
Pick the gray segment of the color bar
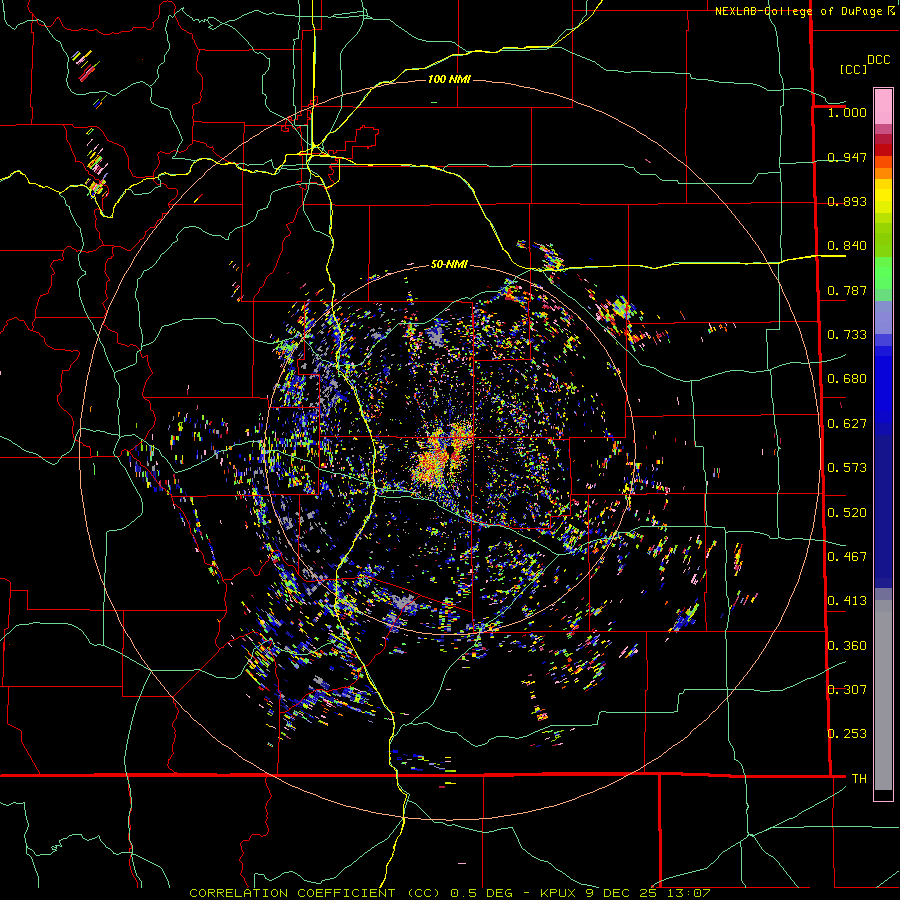click(x=883, y=695)
